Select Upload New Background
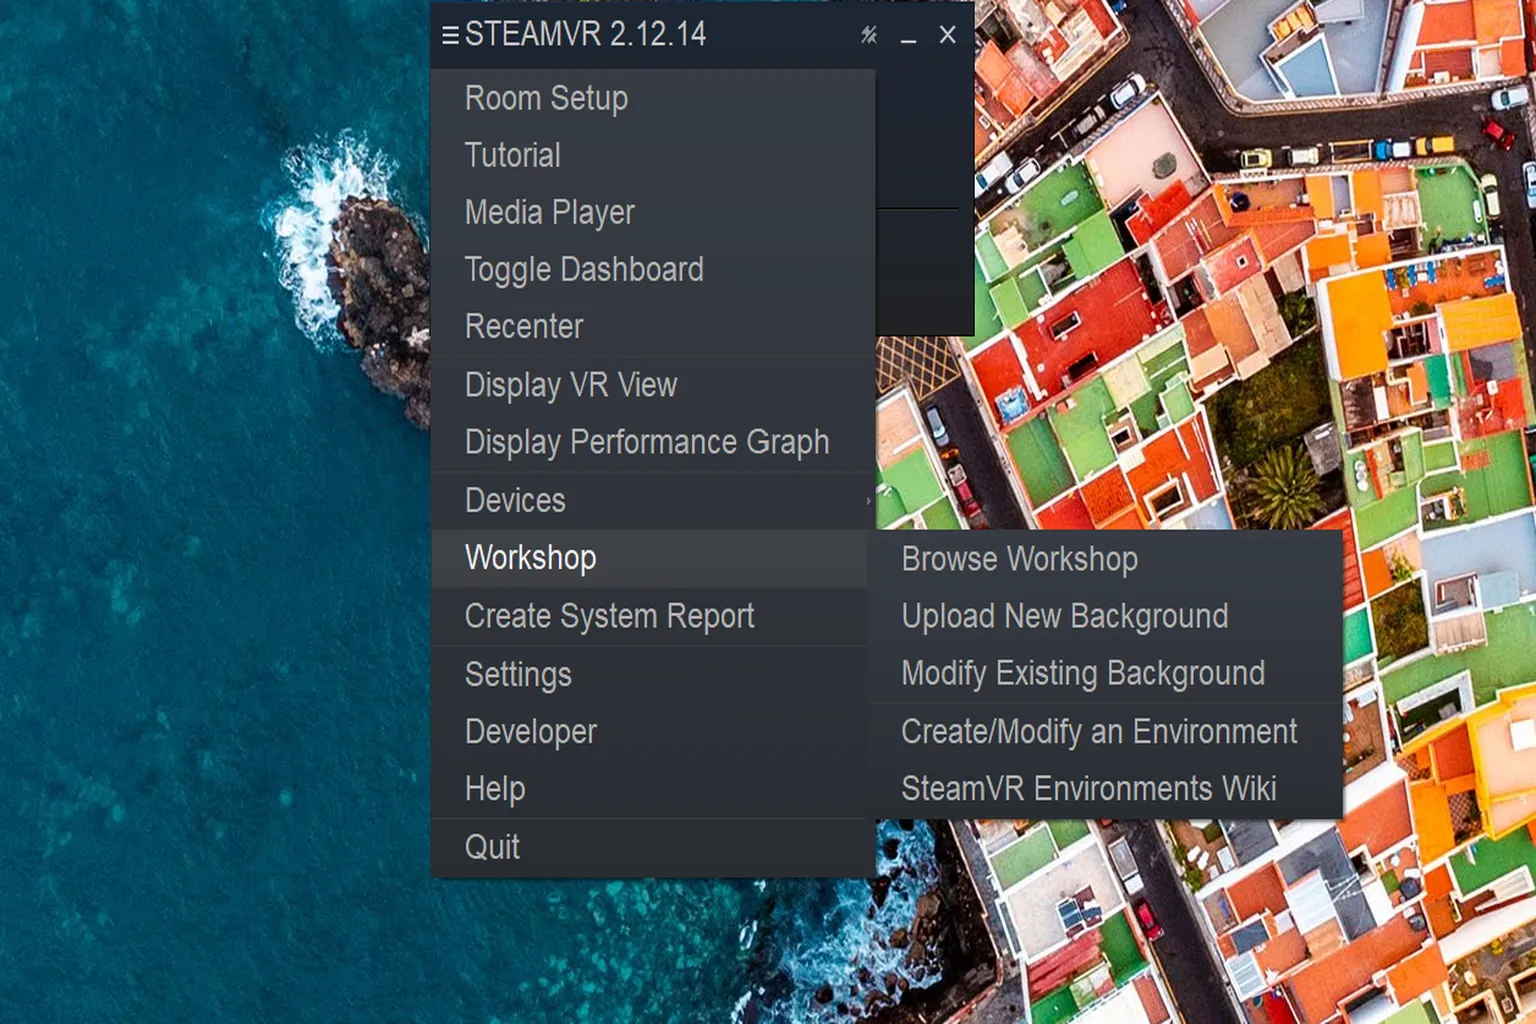The width and height of the screenshot is (1536, 1024). 1105,616
